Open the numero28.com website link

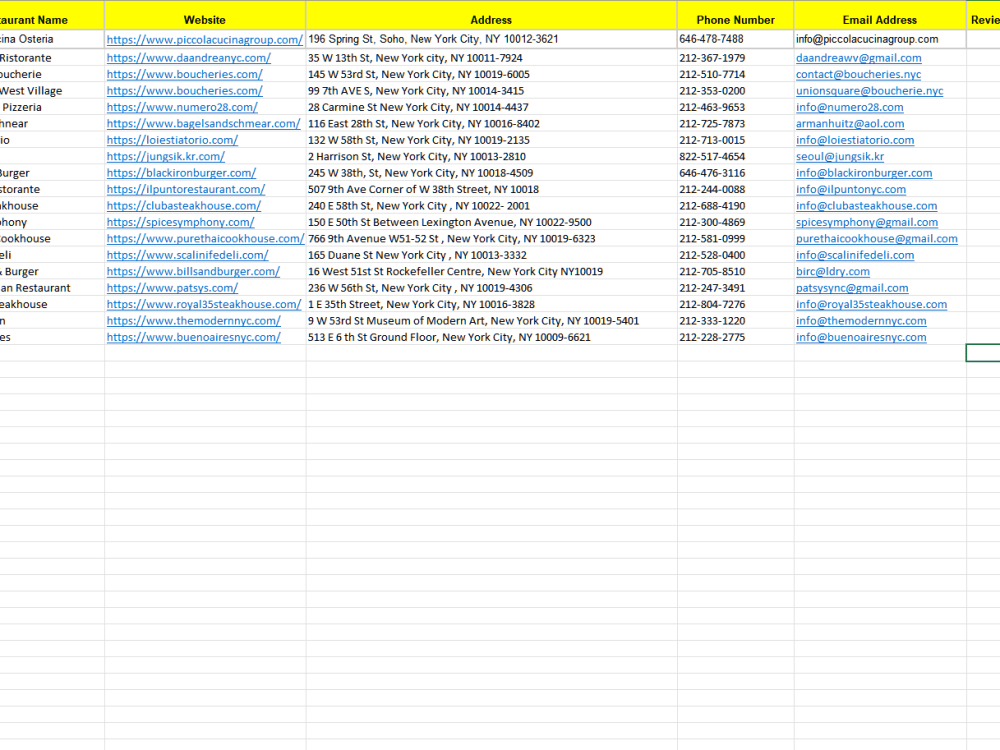tap(182, 108)
